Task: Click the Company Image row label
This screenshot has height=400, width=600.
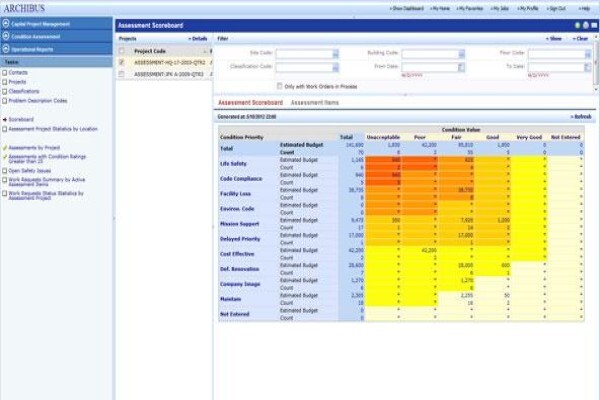Action: [240, 284]
